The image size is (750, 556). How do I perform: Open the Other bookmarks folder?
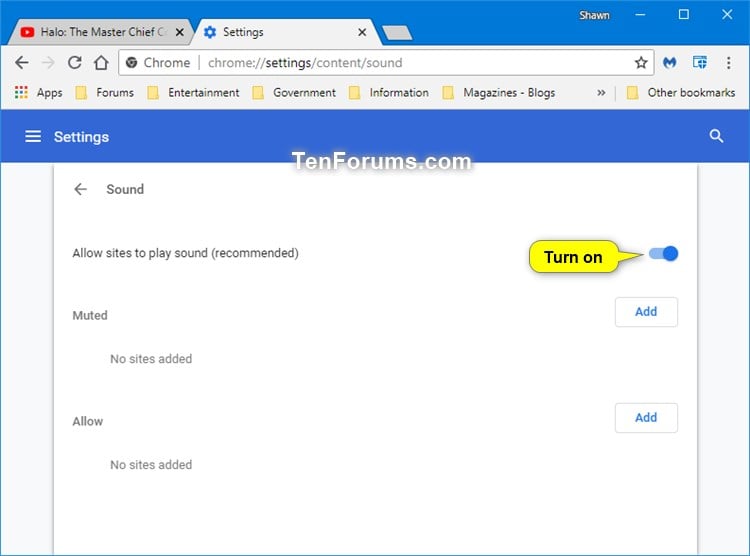coord(681,92)
